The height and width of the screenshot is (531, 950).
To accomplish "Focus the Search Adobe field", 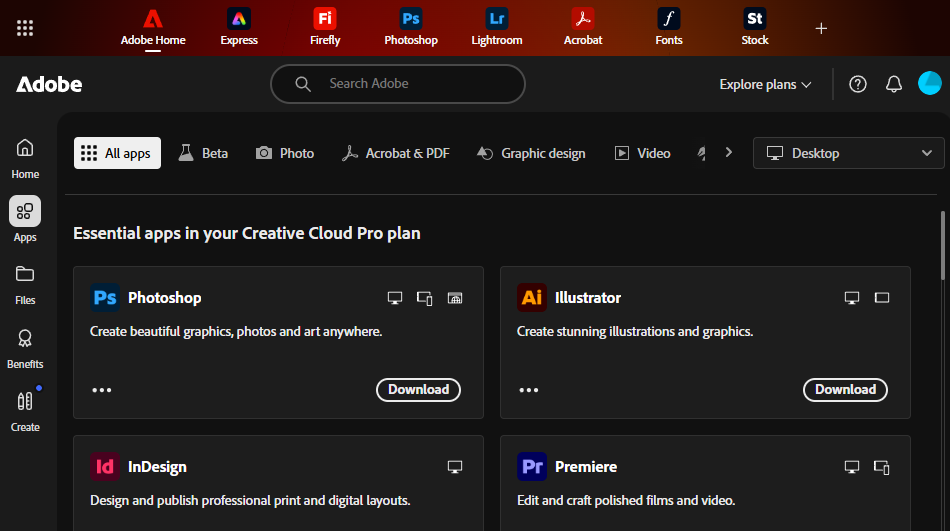I will (397, 84).
